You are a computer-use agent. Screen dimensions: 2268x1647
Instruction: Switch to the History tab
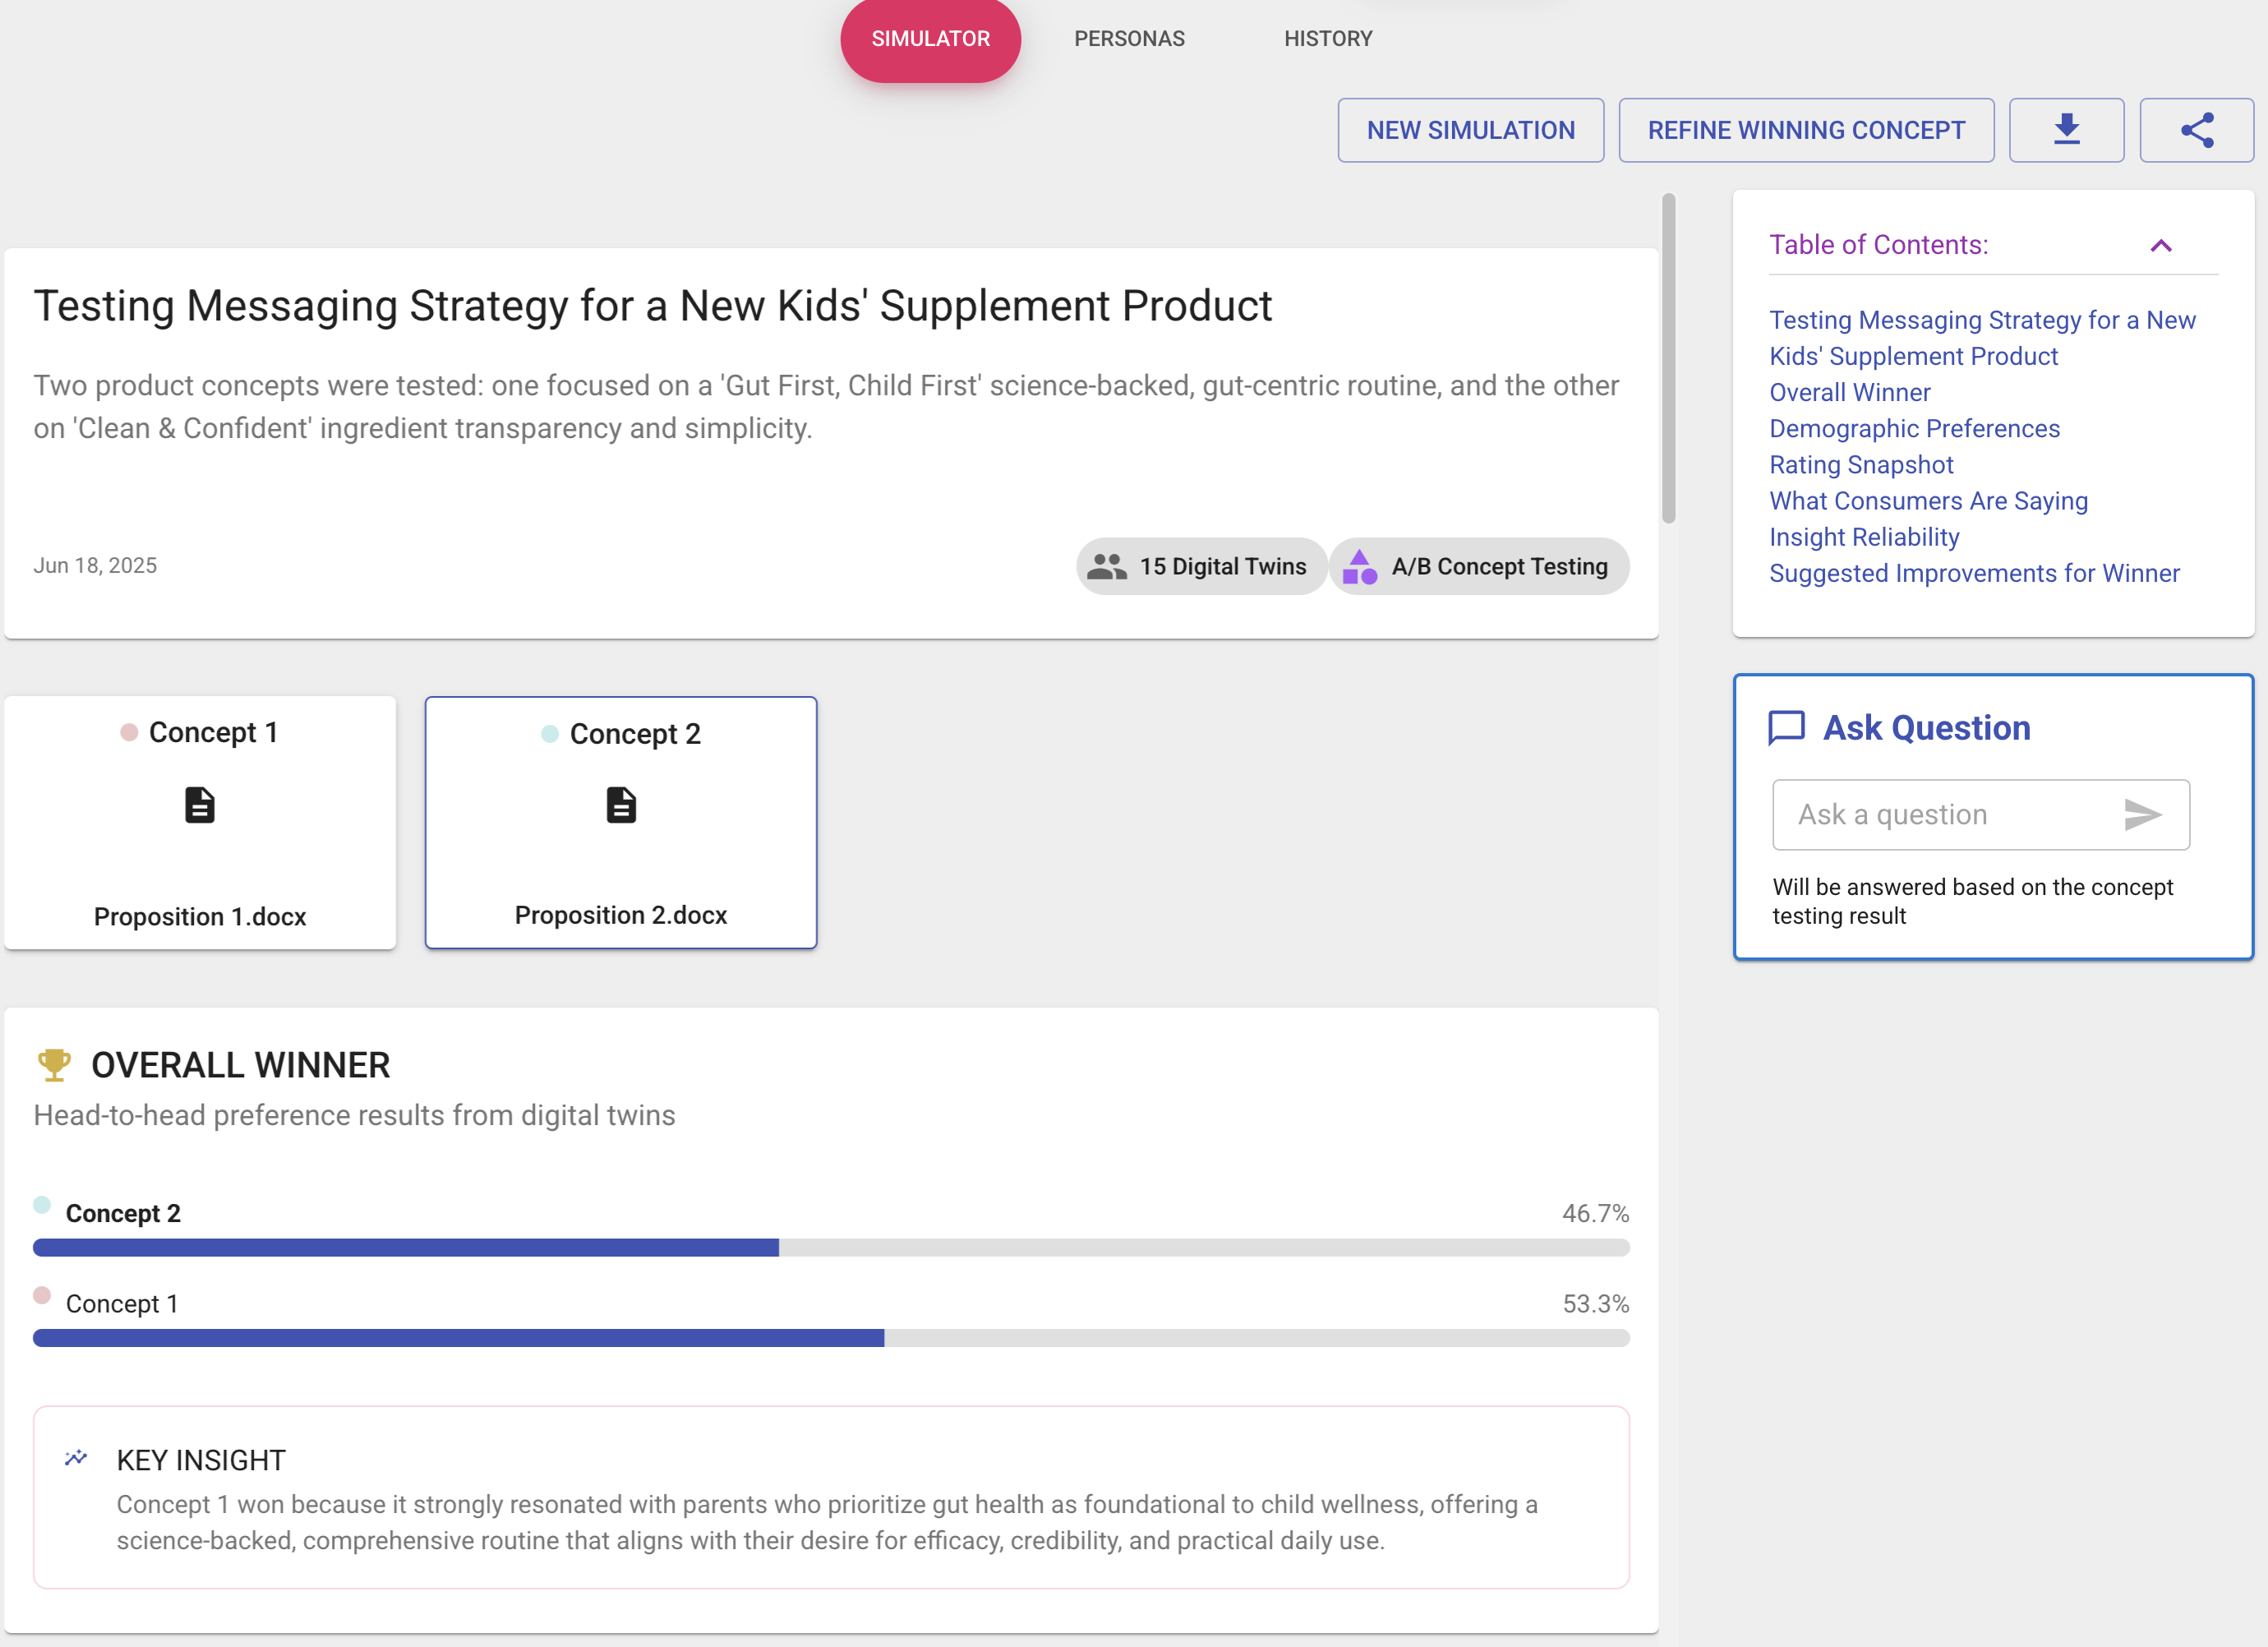pos(1328,39)
